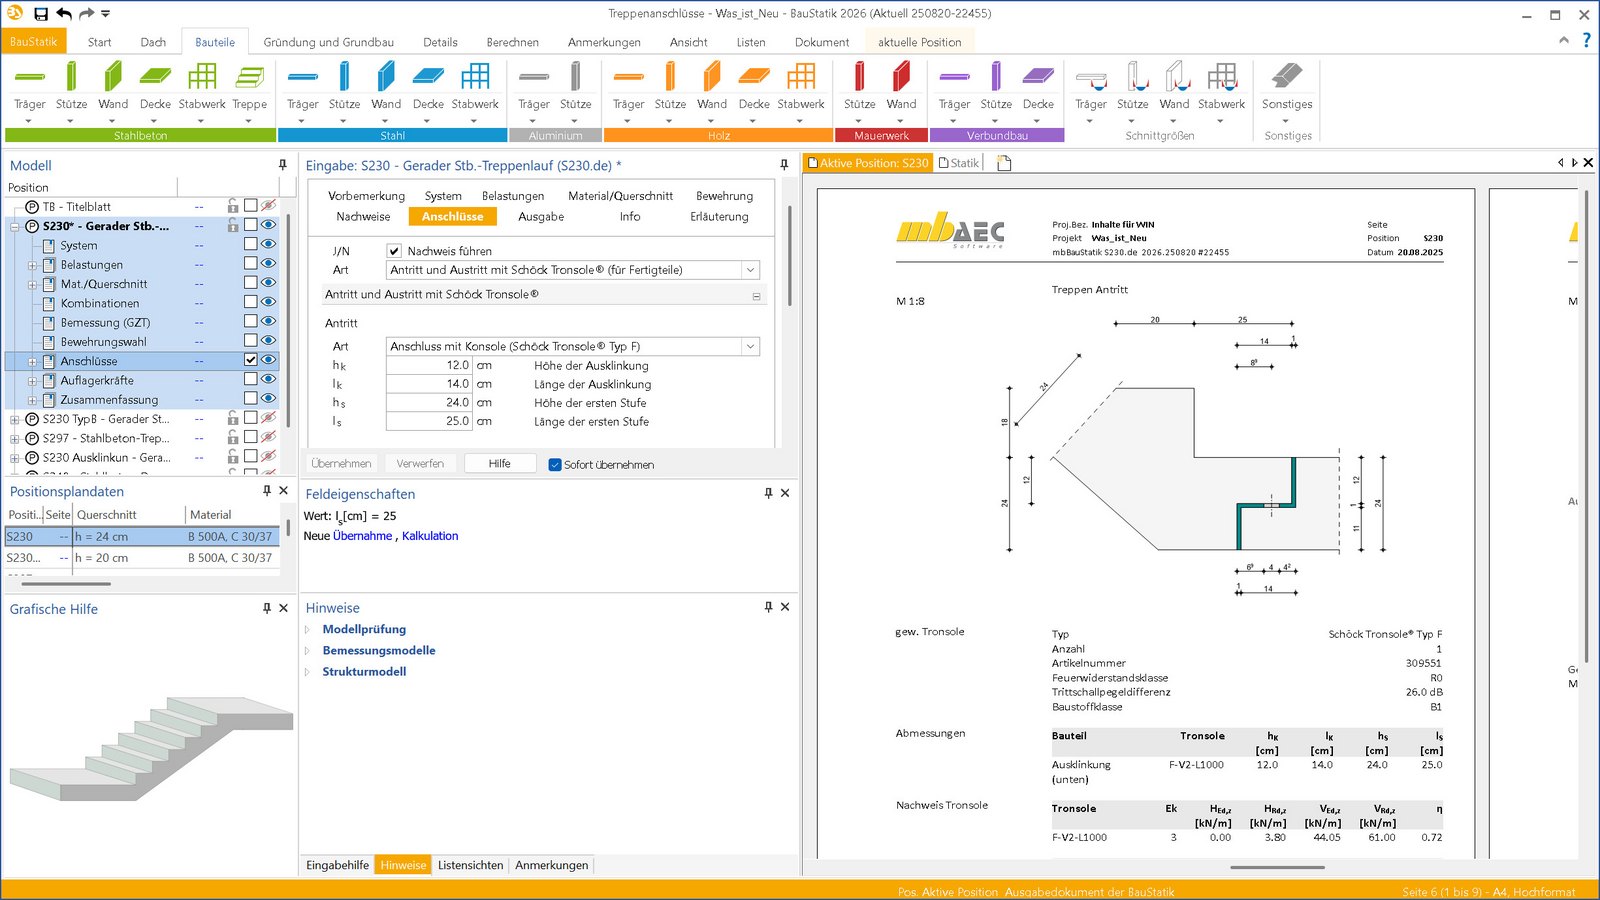The image size is (1600, 900).
Task: Click the Stahlbeton Treppe icon
Action: (x=249, y=78)
